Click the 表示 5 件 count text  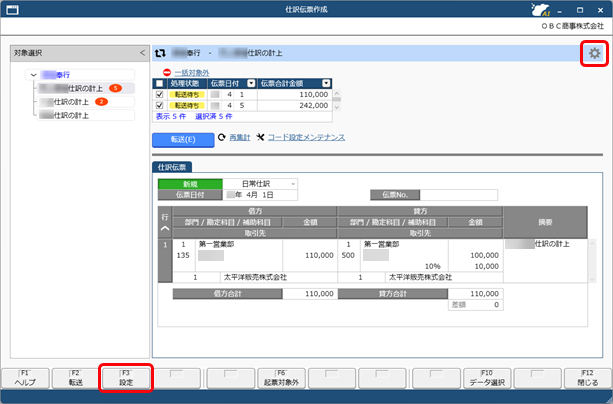coord(171,116)
